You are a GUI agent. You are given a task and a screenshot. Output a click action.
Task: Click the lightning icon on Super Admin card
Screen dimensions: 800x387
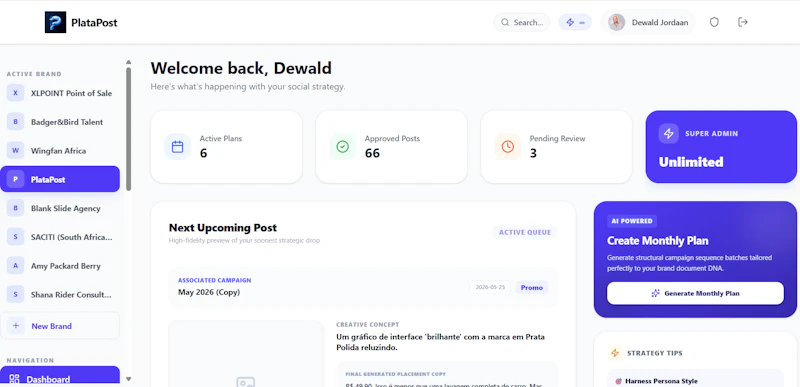(668, 134)
